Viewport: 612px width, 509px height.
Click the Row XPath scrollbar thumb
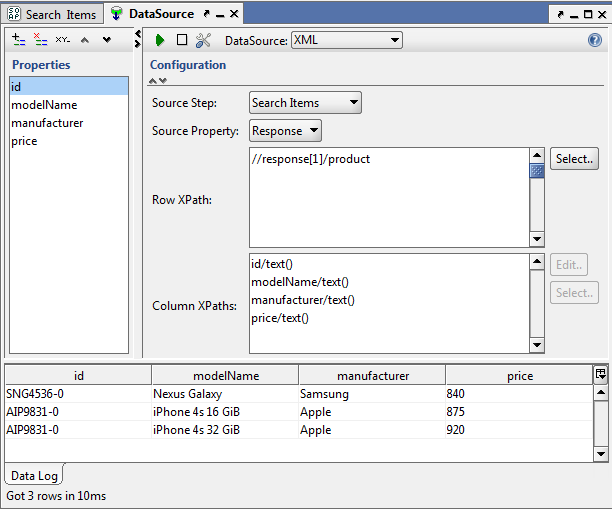tap(537, 171)
